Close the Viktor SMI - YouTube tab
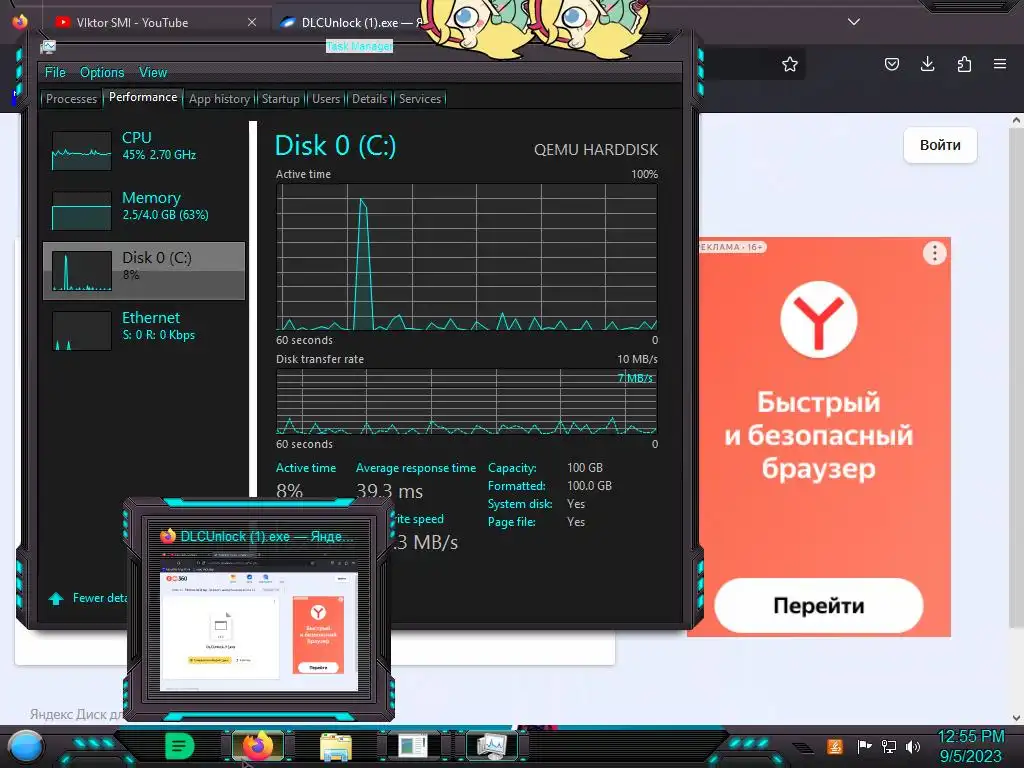 point(252,22)
